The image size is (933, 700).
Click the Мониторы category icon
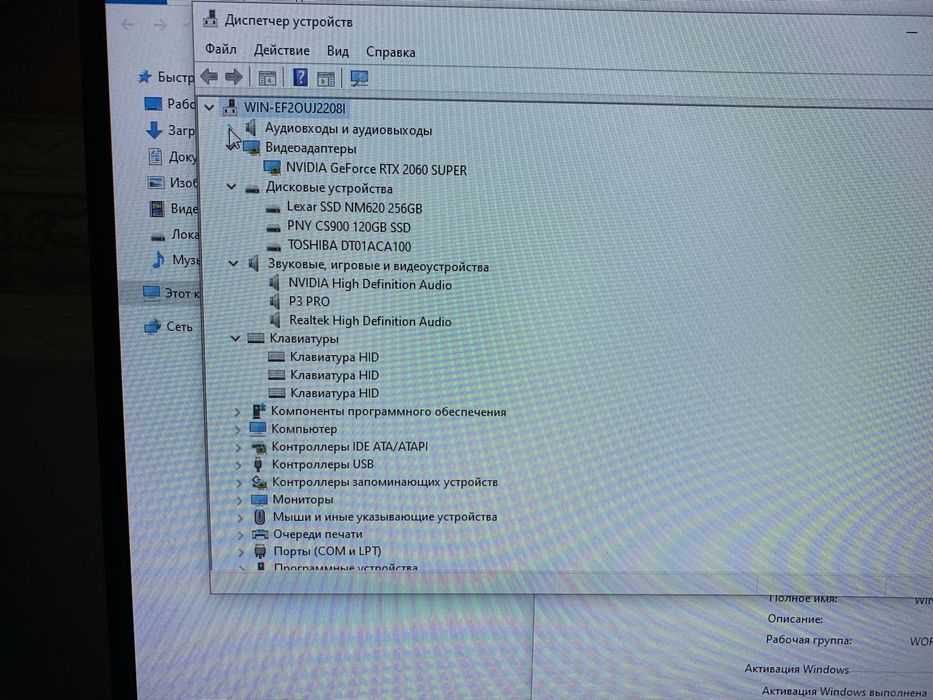pos(259,499)
